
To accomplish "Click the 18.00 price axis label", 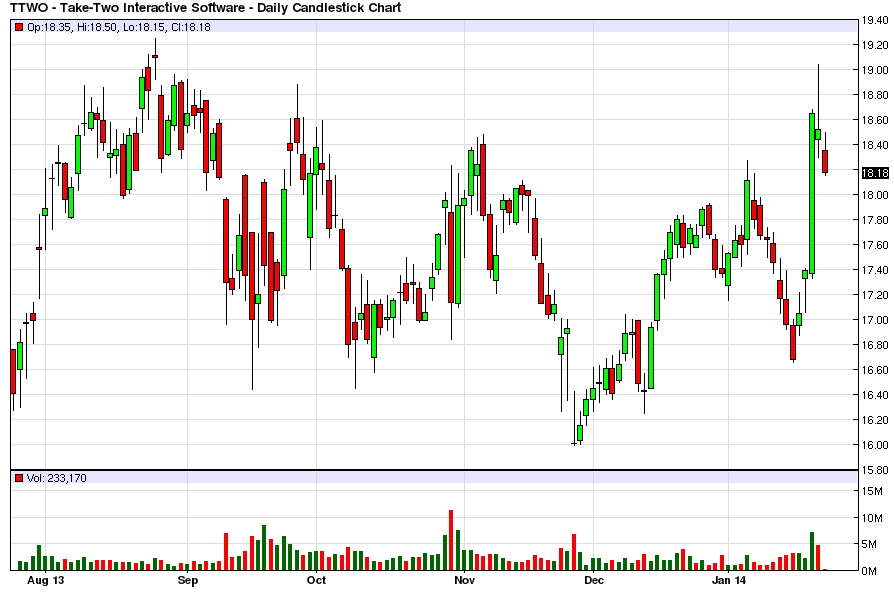I will [x=875, y=195].
